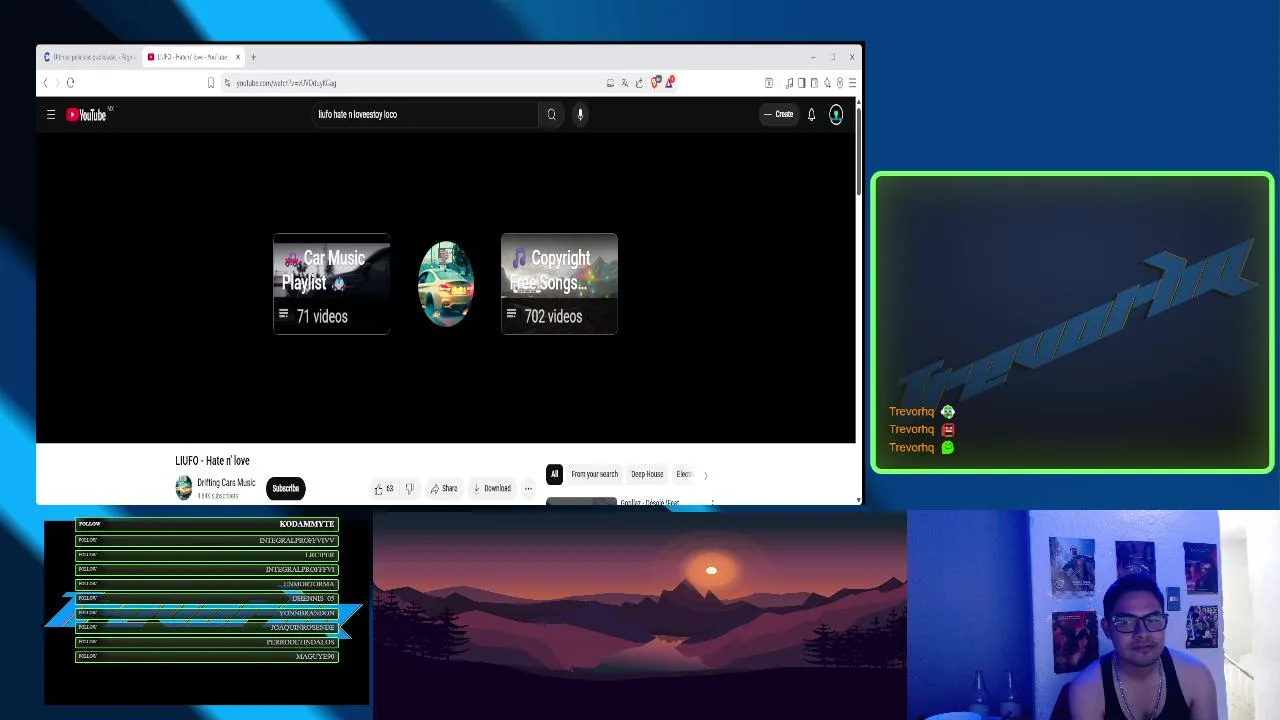Click the Brave rewards triangle icon
Screen dimensions: 1280x720
(x=669, y=82)
